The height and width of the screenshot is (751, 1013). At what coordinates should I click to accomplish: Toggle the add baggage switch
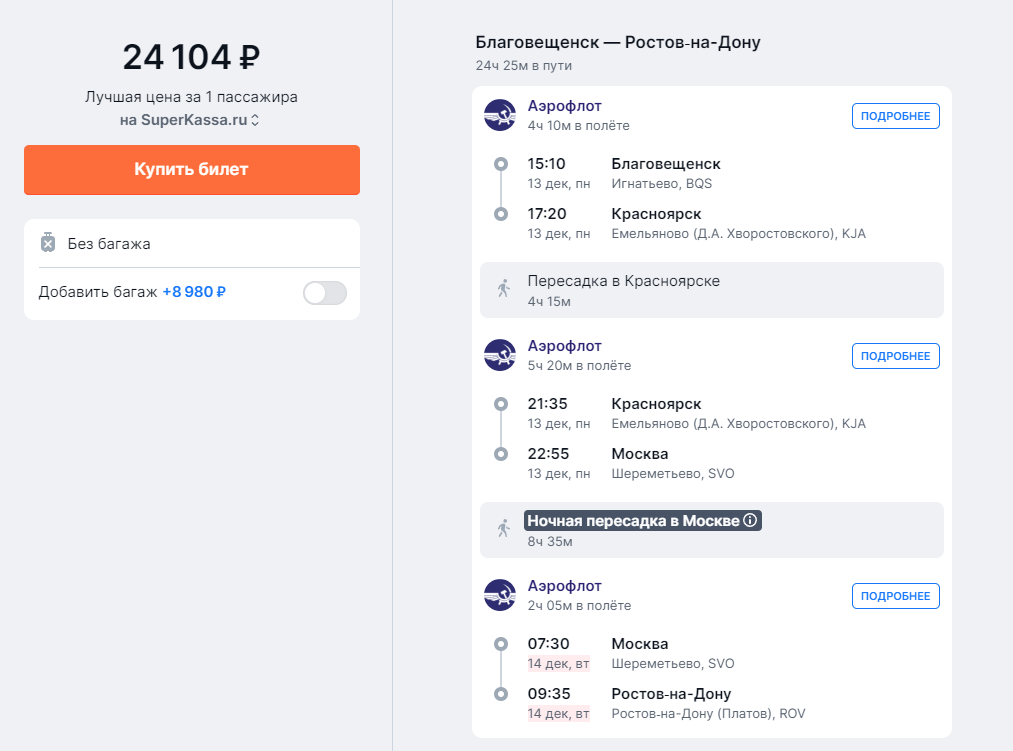(324, 293)
